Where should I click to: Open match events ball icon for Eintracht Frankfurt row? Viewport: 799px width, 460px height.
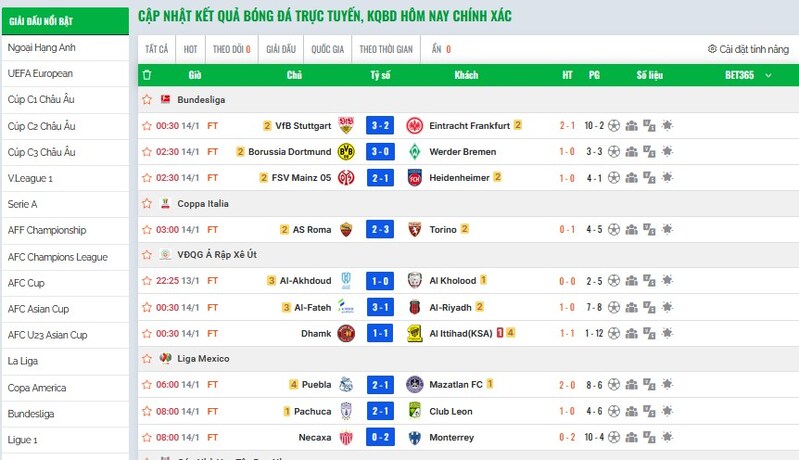click(x=614, y=126)
